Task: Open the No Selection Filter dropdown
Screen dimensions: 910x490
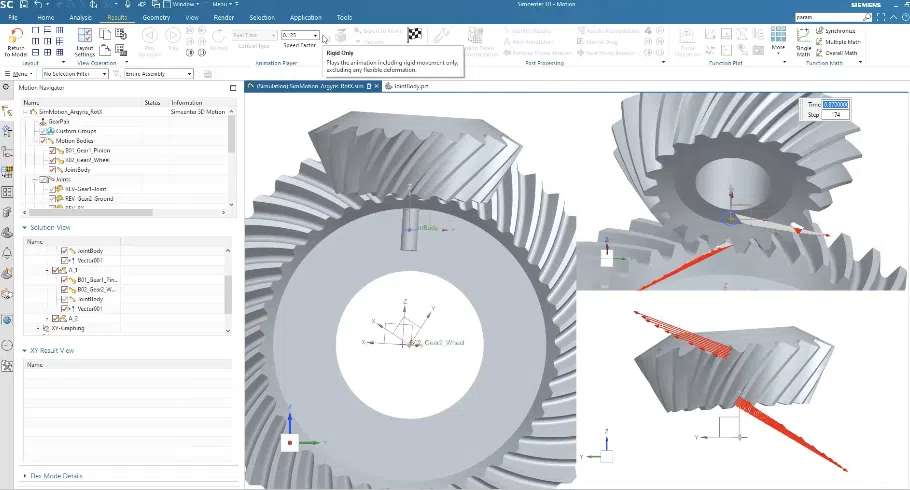Action: tap(75, 74)
